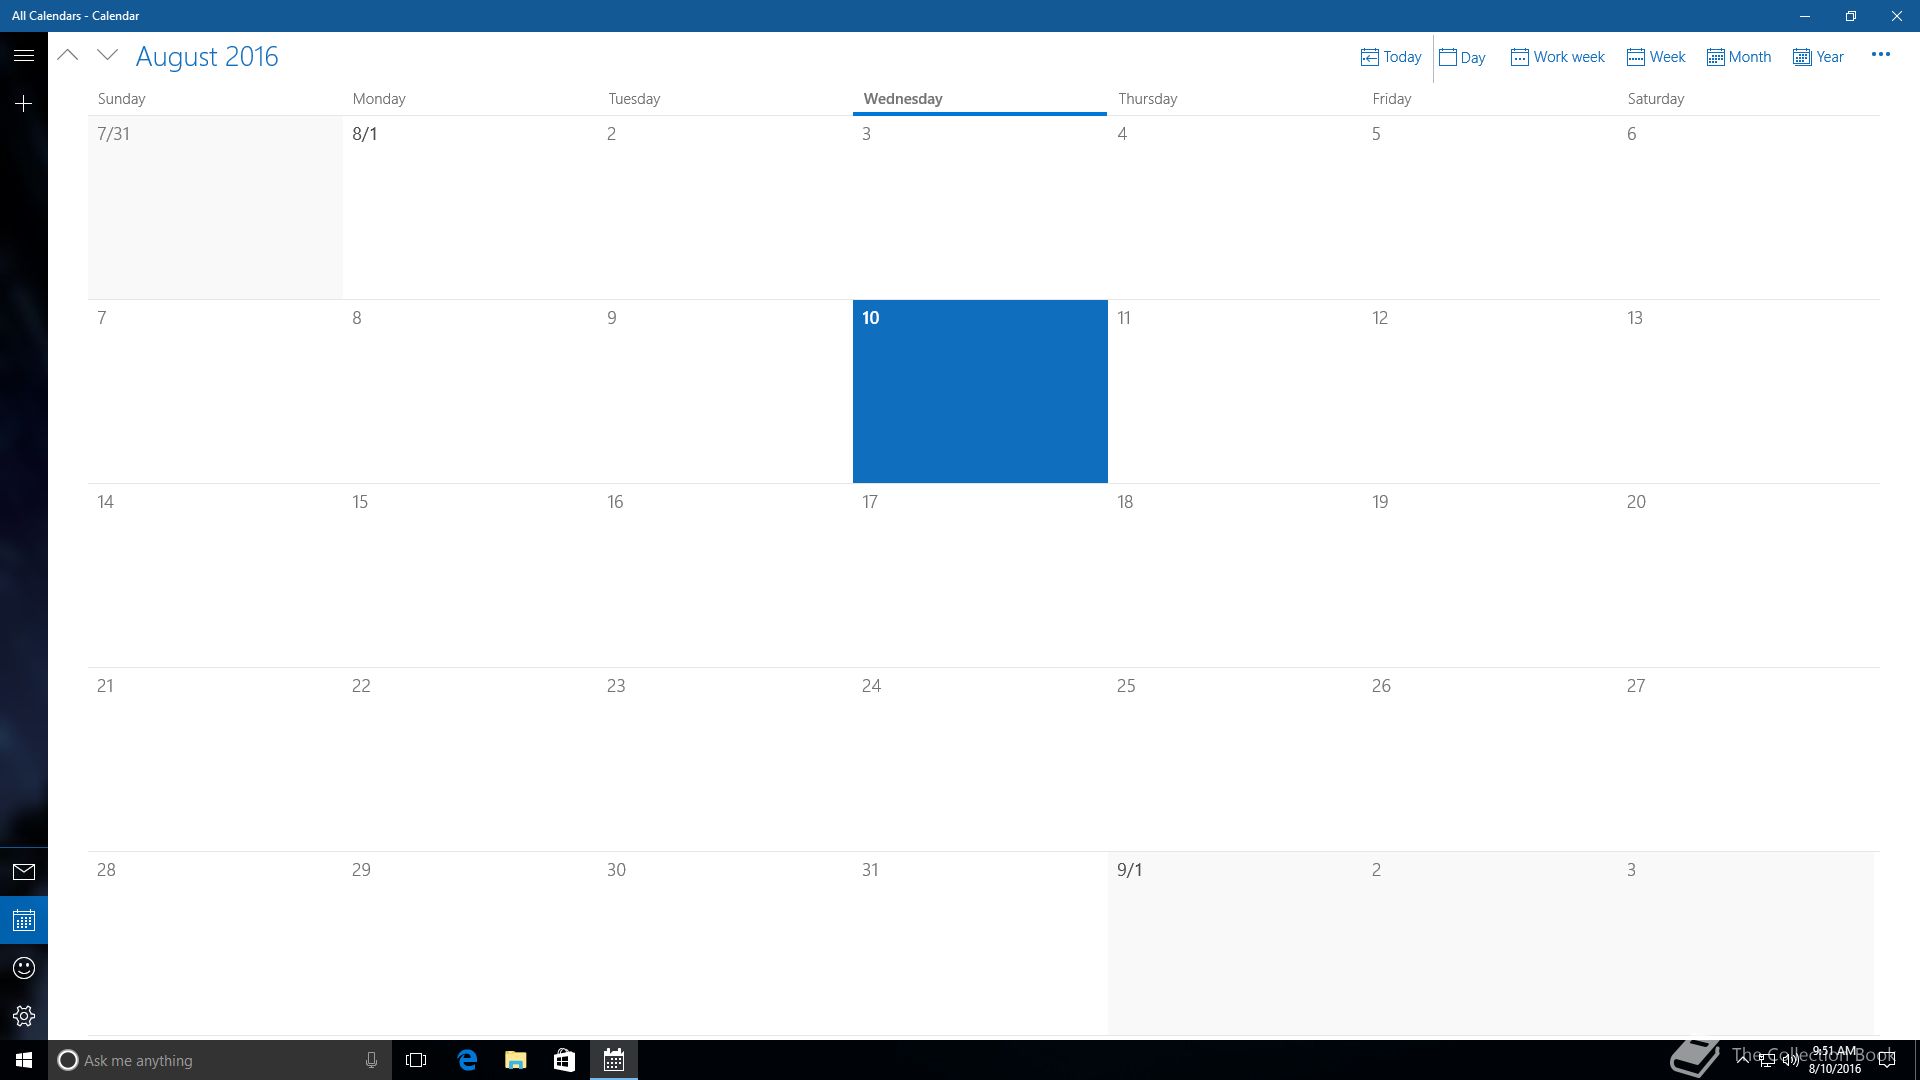Click Cortana microphone icon
The width and height of the screenshot is (1920, 1080).
pos(371,1060)
